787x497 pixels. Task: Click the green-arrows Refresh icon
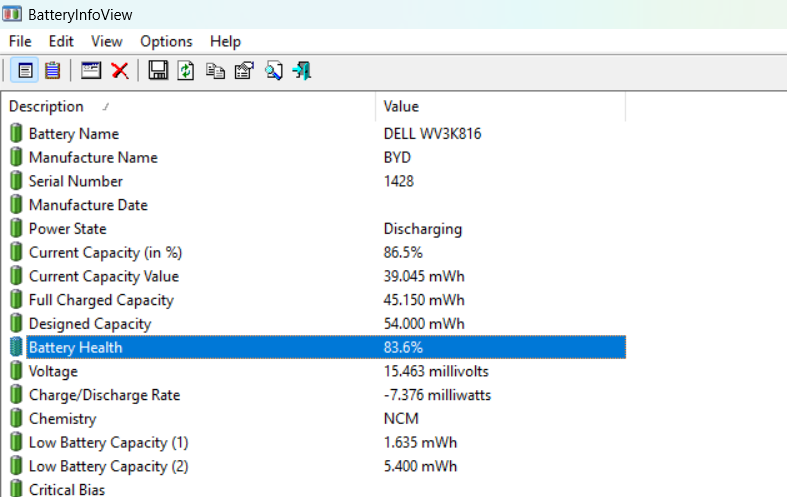(x=186, y=70)
